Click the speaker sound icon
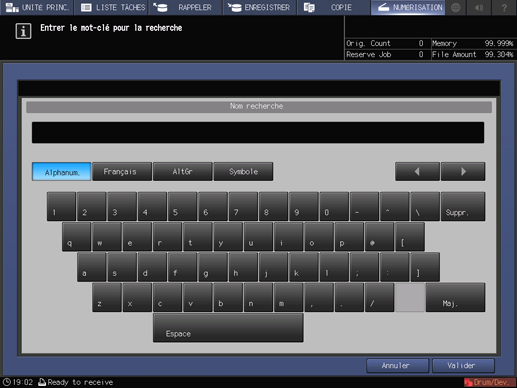 click(x=479, y=7)
